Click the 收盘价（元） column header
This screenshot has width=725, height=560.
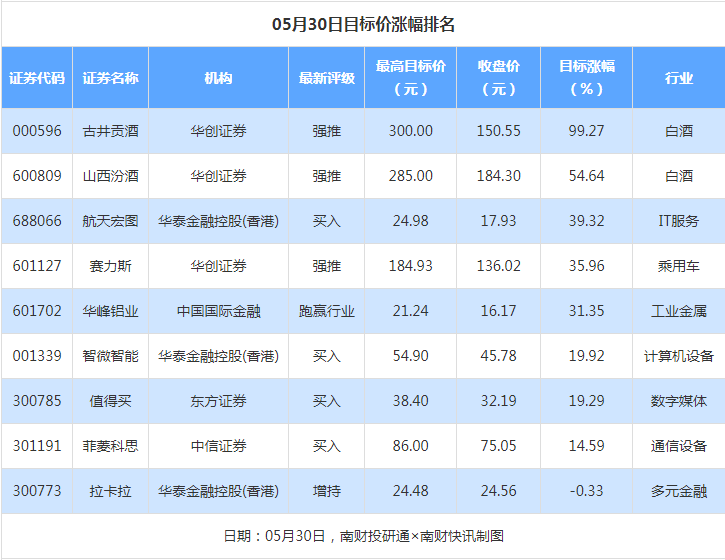click(x=498, y=77)
